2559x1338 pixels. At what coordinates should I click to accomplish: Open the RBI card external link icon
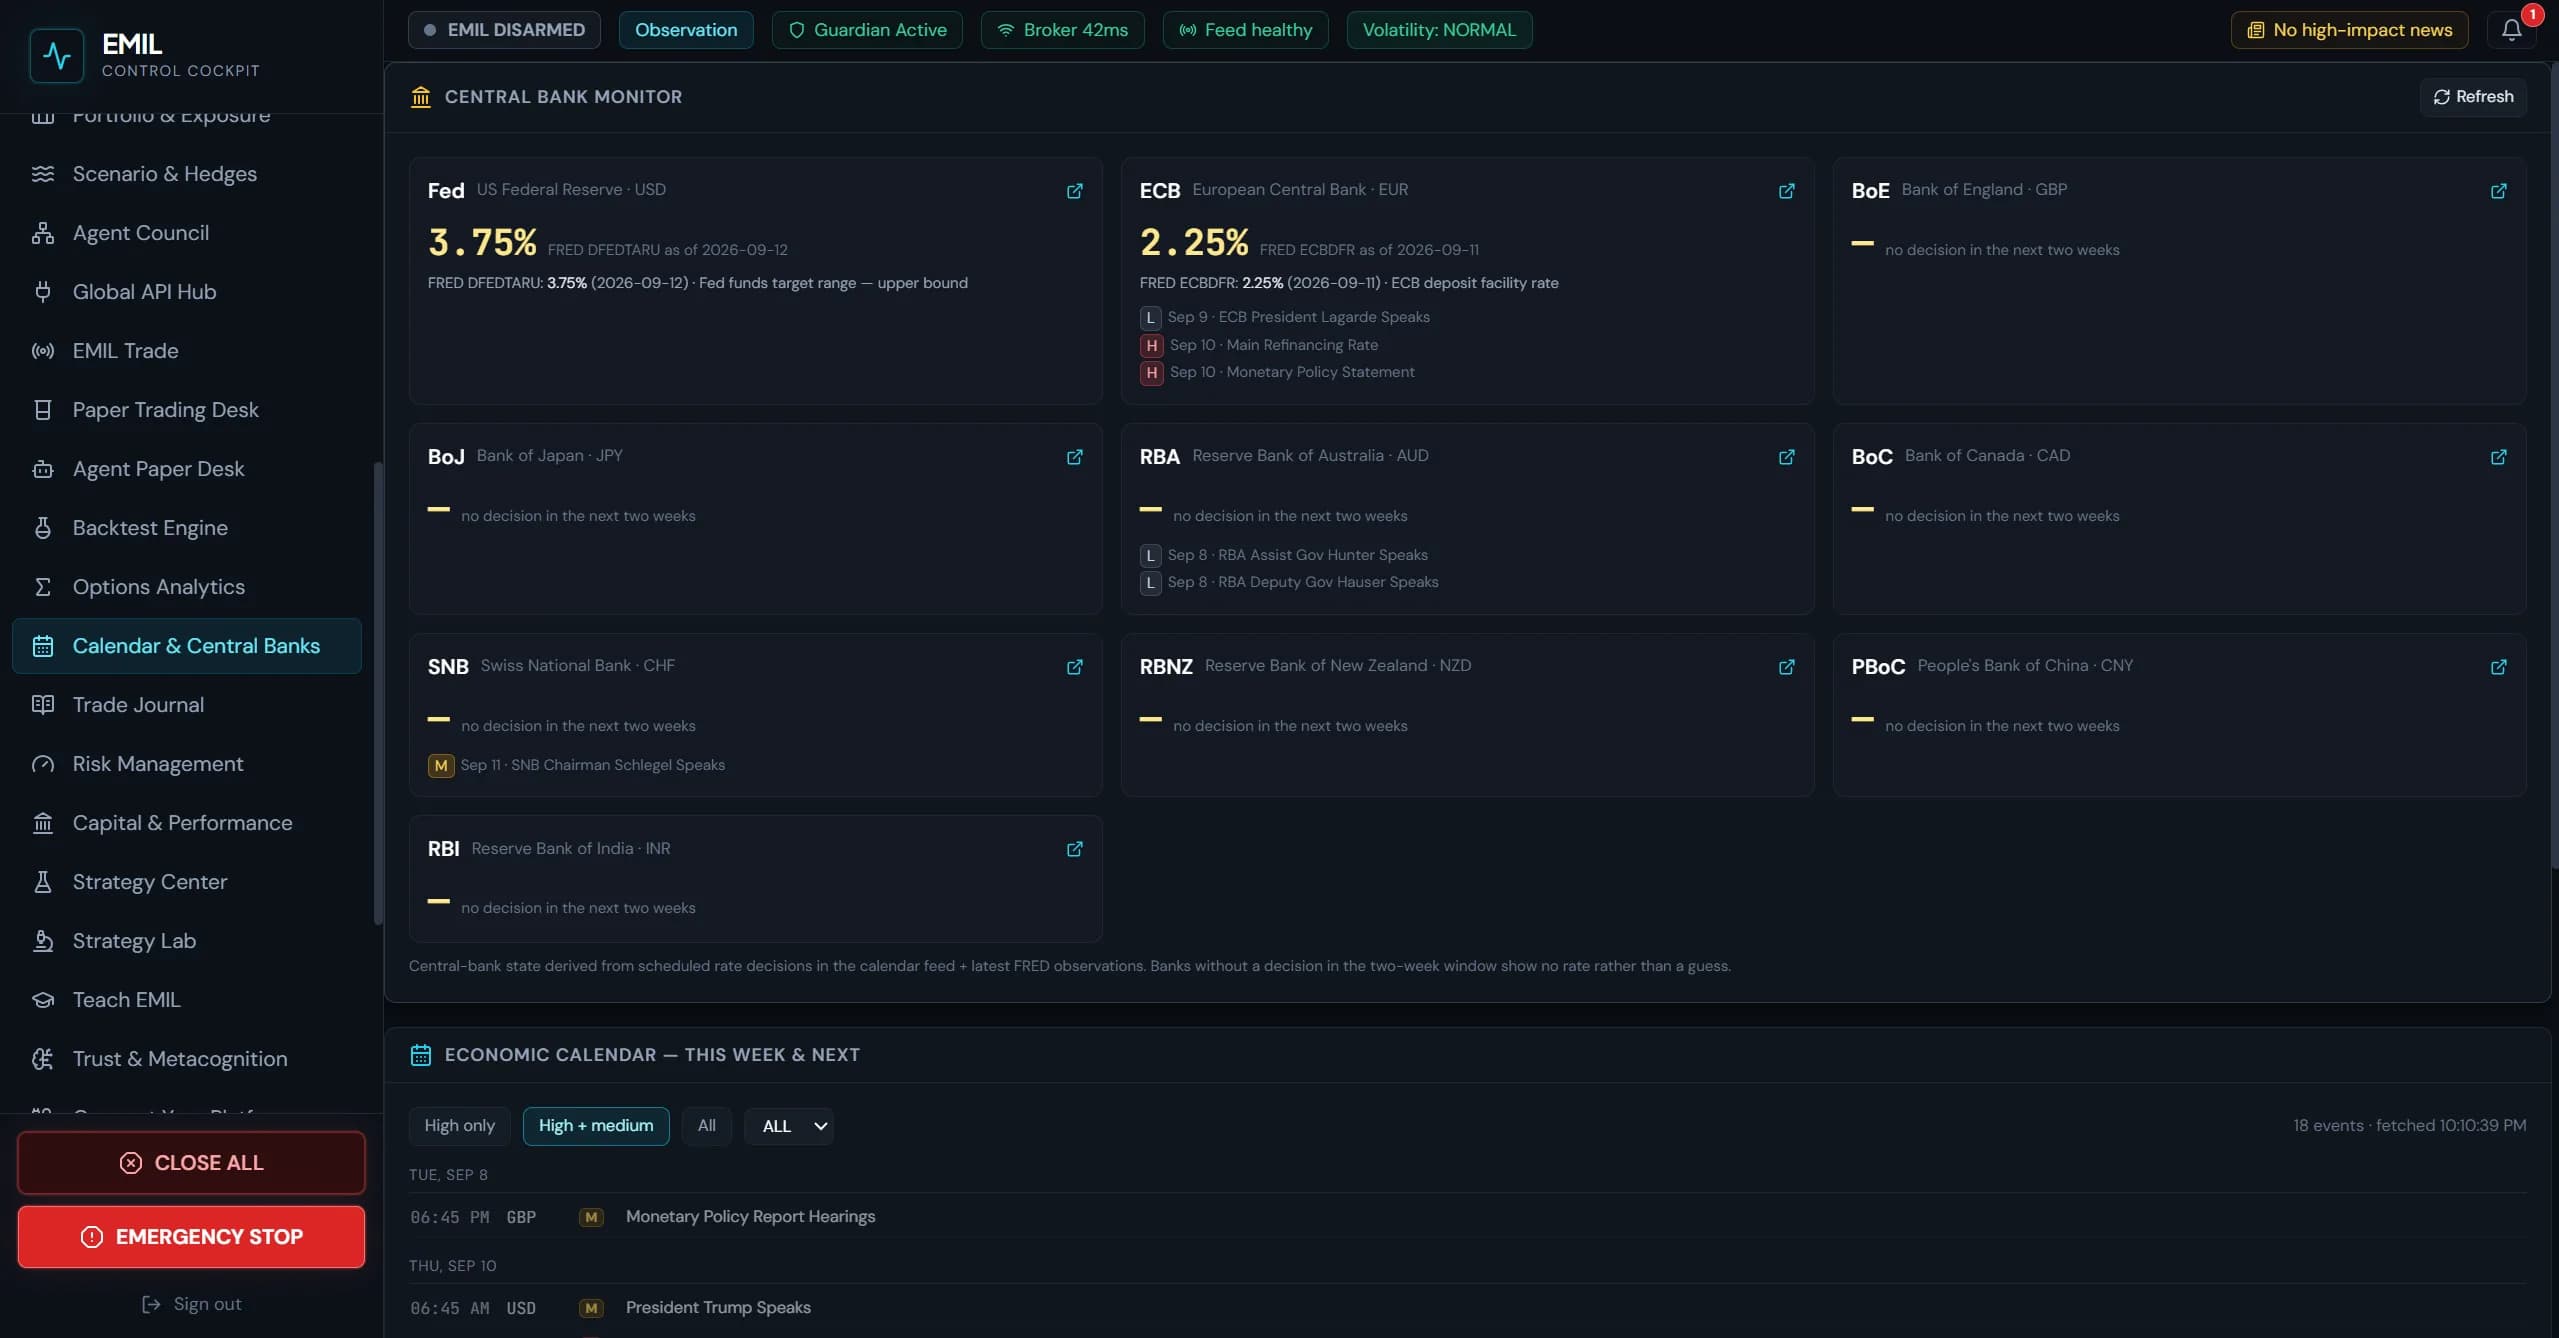tap(1074, 849)
